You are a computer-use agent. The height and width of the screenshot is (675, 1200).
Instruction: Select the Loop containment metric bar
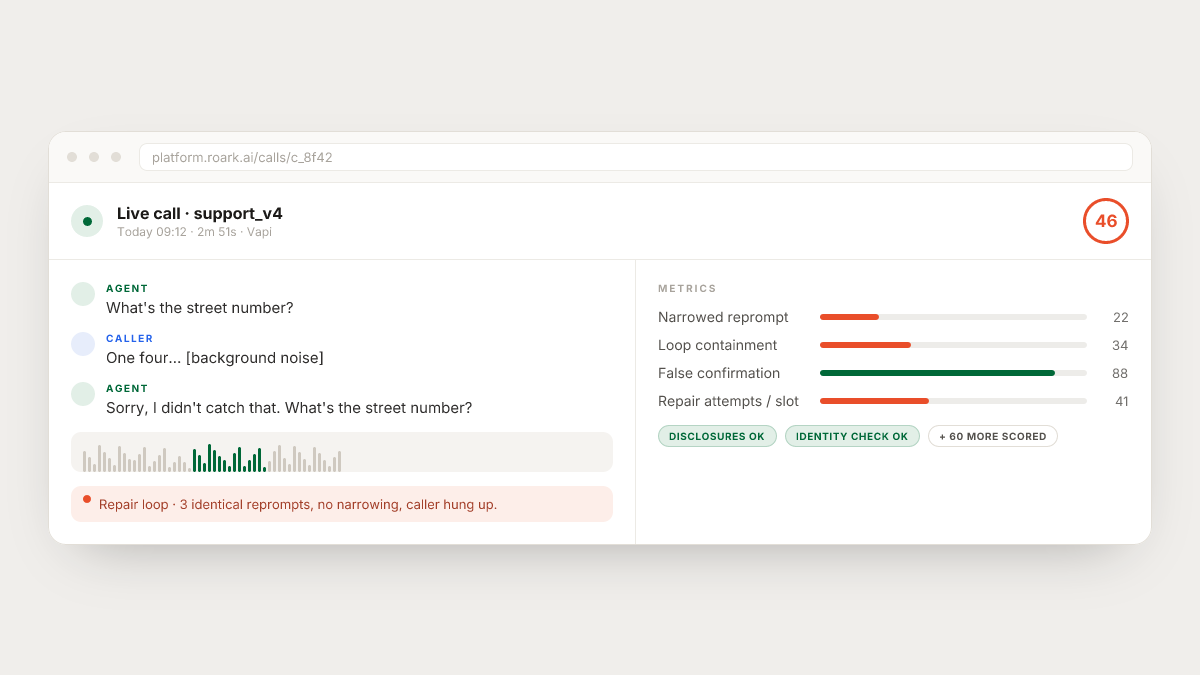953,345
